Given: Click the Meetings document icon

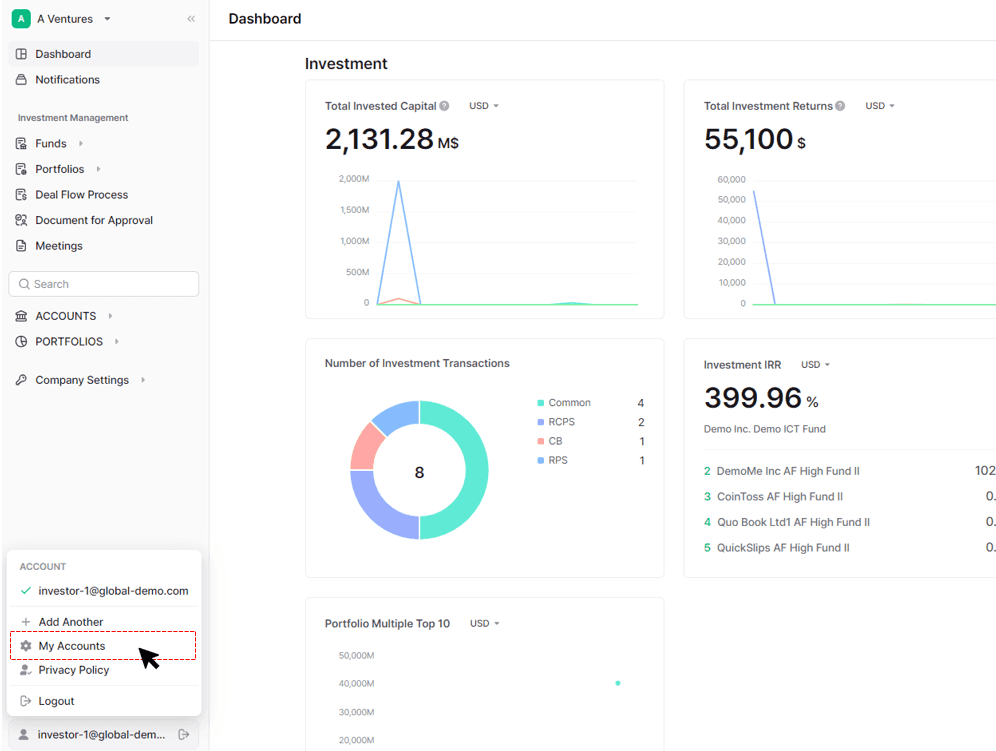Looking at the screenshot, I should coord(21,245).
